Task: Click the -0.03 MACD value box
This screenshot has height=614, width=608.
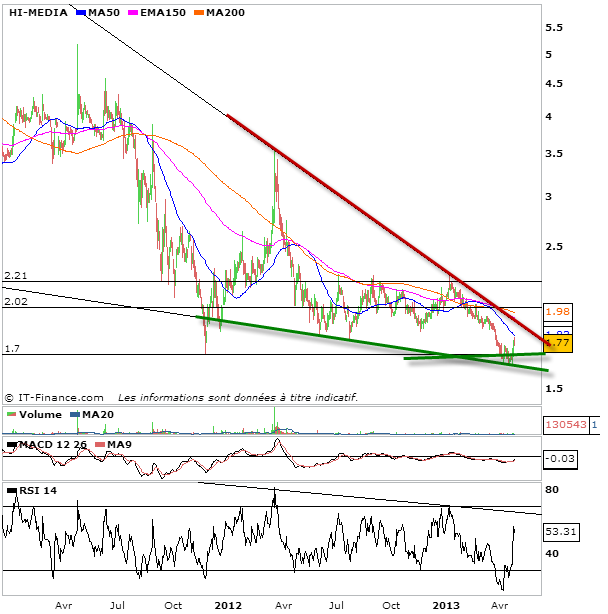Action: pos(559,459)
